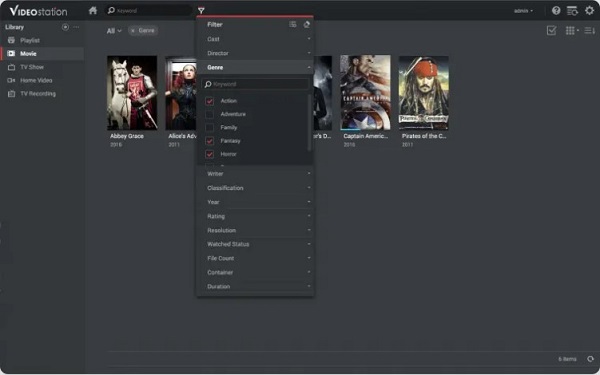Screen dimensions: 600x375
Task: Click the Home Video camera icon
Action: [11, 80]
